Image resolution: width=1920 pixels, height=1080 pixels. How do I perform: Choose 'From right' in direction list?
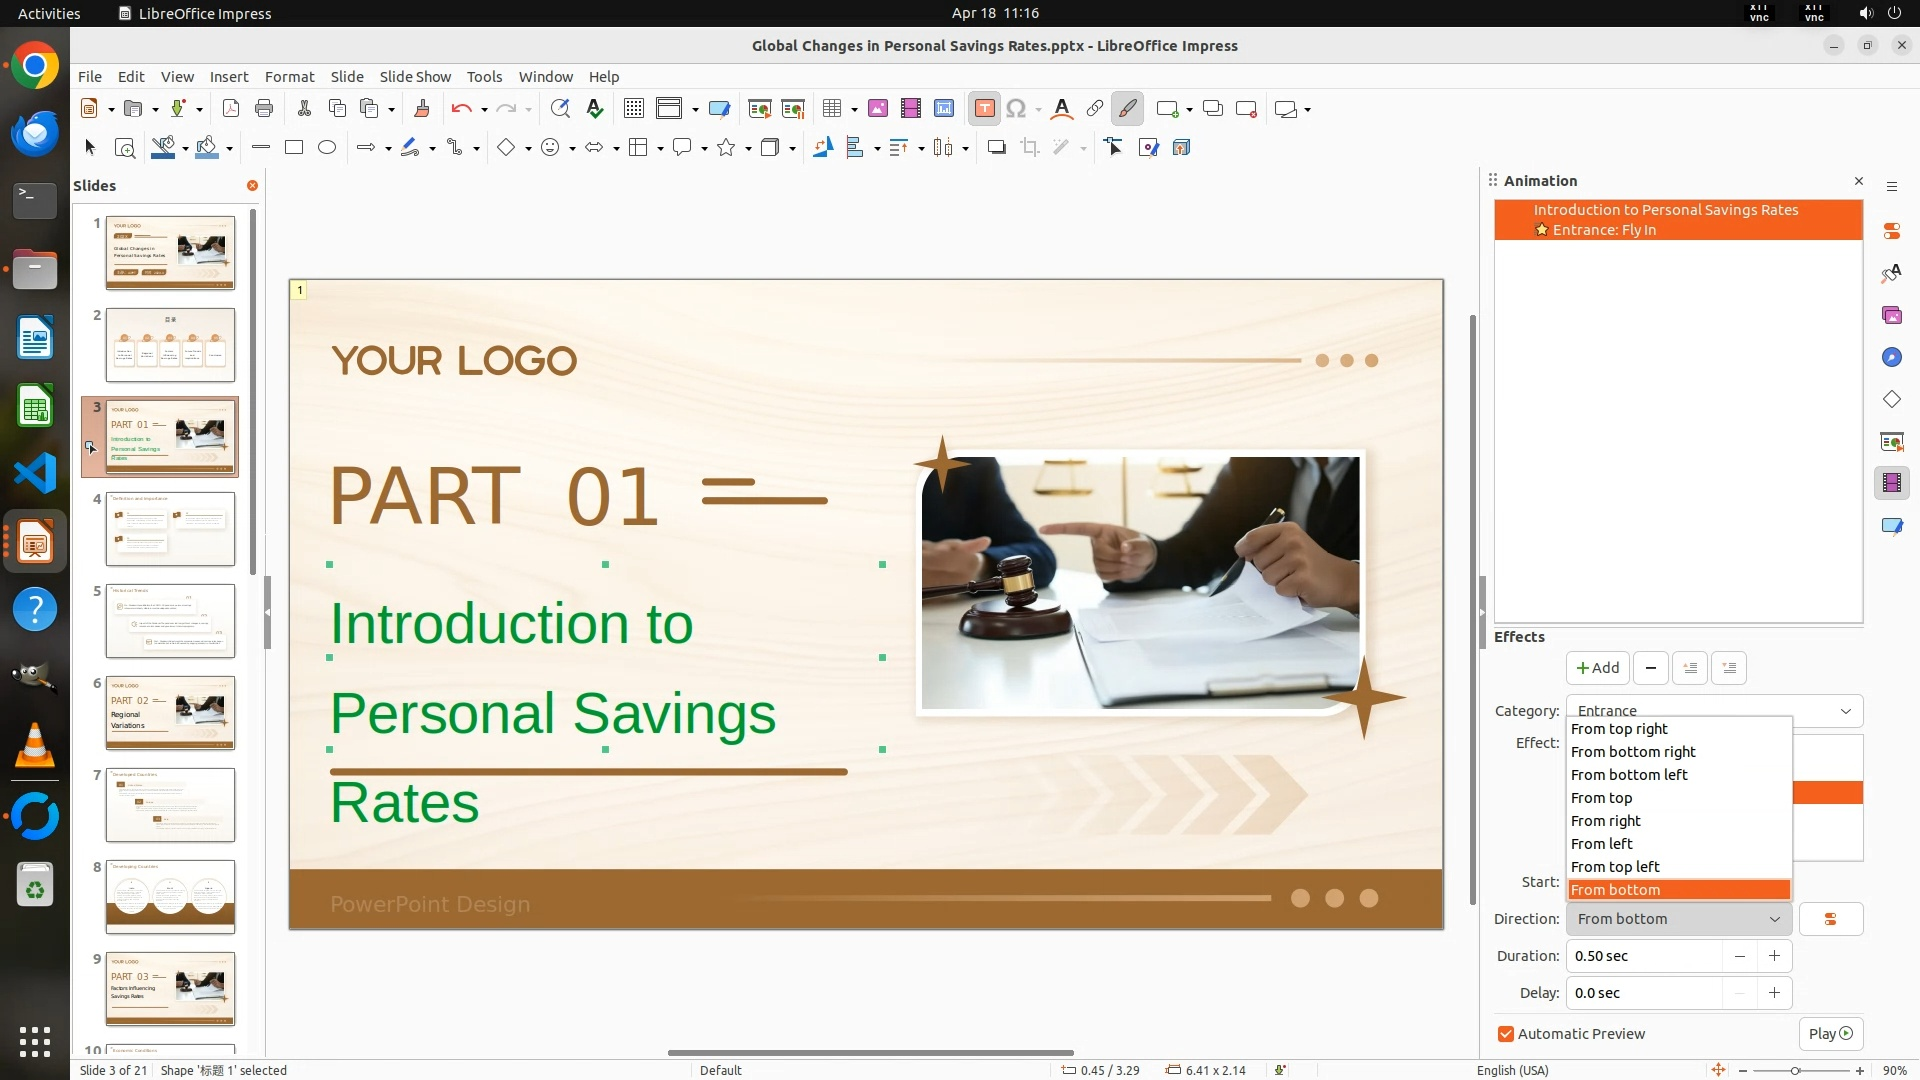(1606, 821)
